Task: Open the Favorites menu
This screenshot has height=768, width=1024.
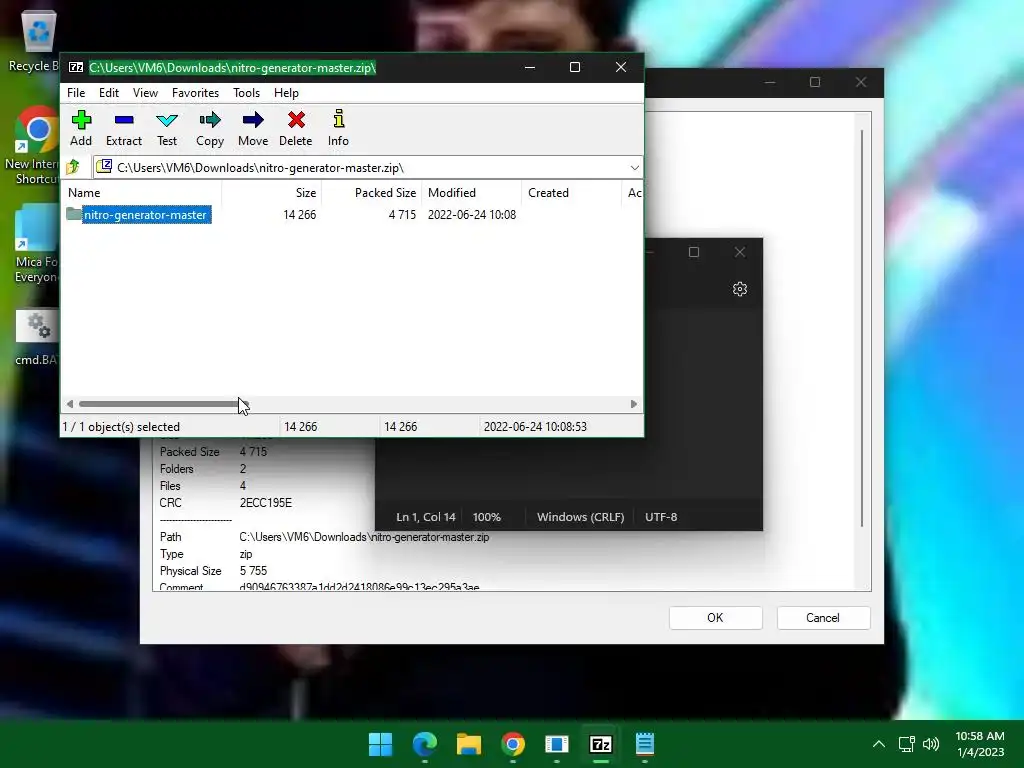Action: click(195, 93)
